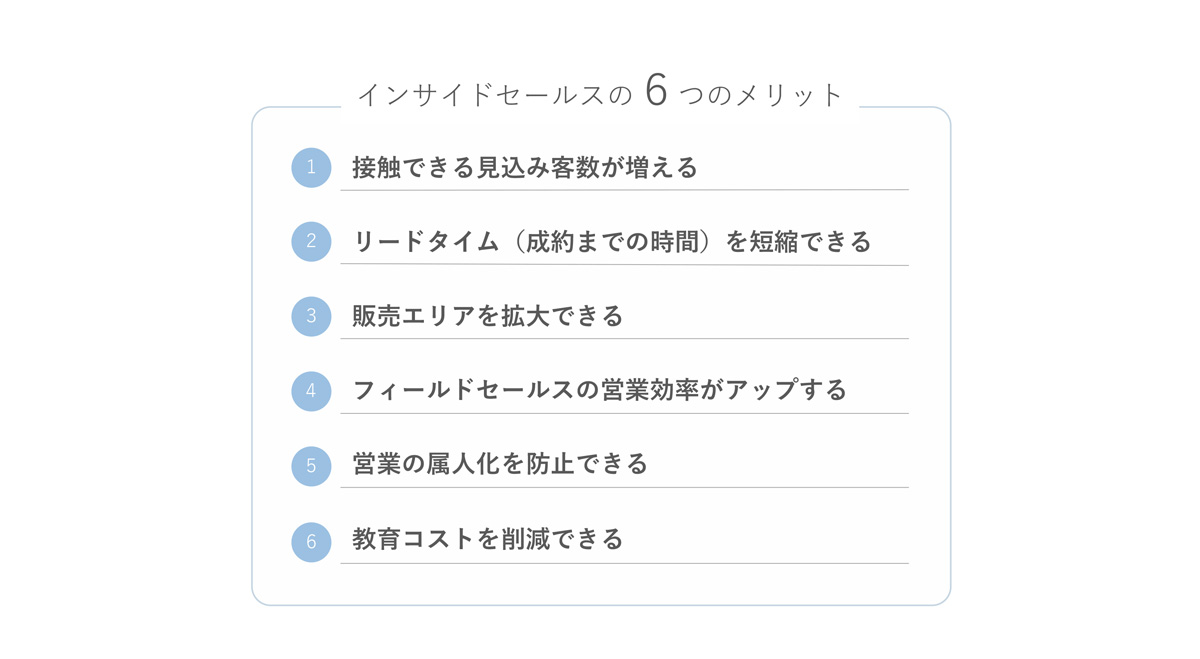Click the divider line under item 6
Screen dimensions: 1200x659
click(x=624, y=563)
